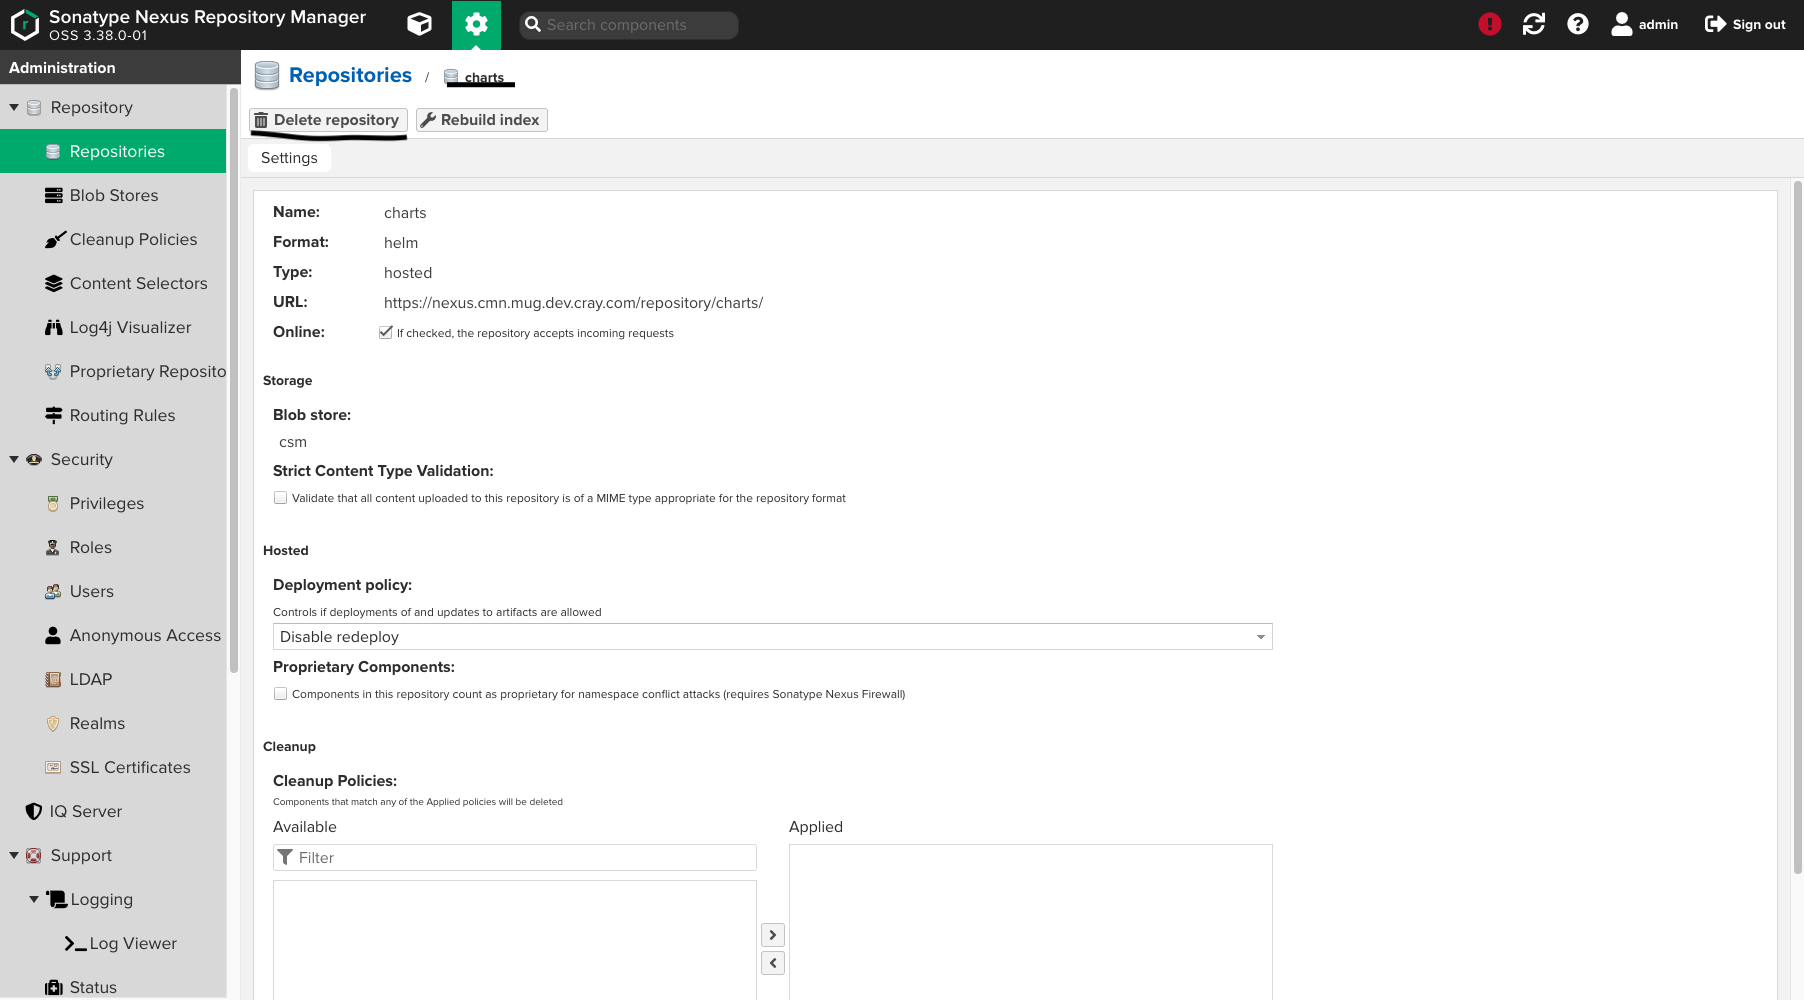Open Cleanup Policies in sidebar

(113, 239)
